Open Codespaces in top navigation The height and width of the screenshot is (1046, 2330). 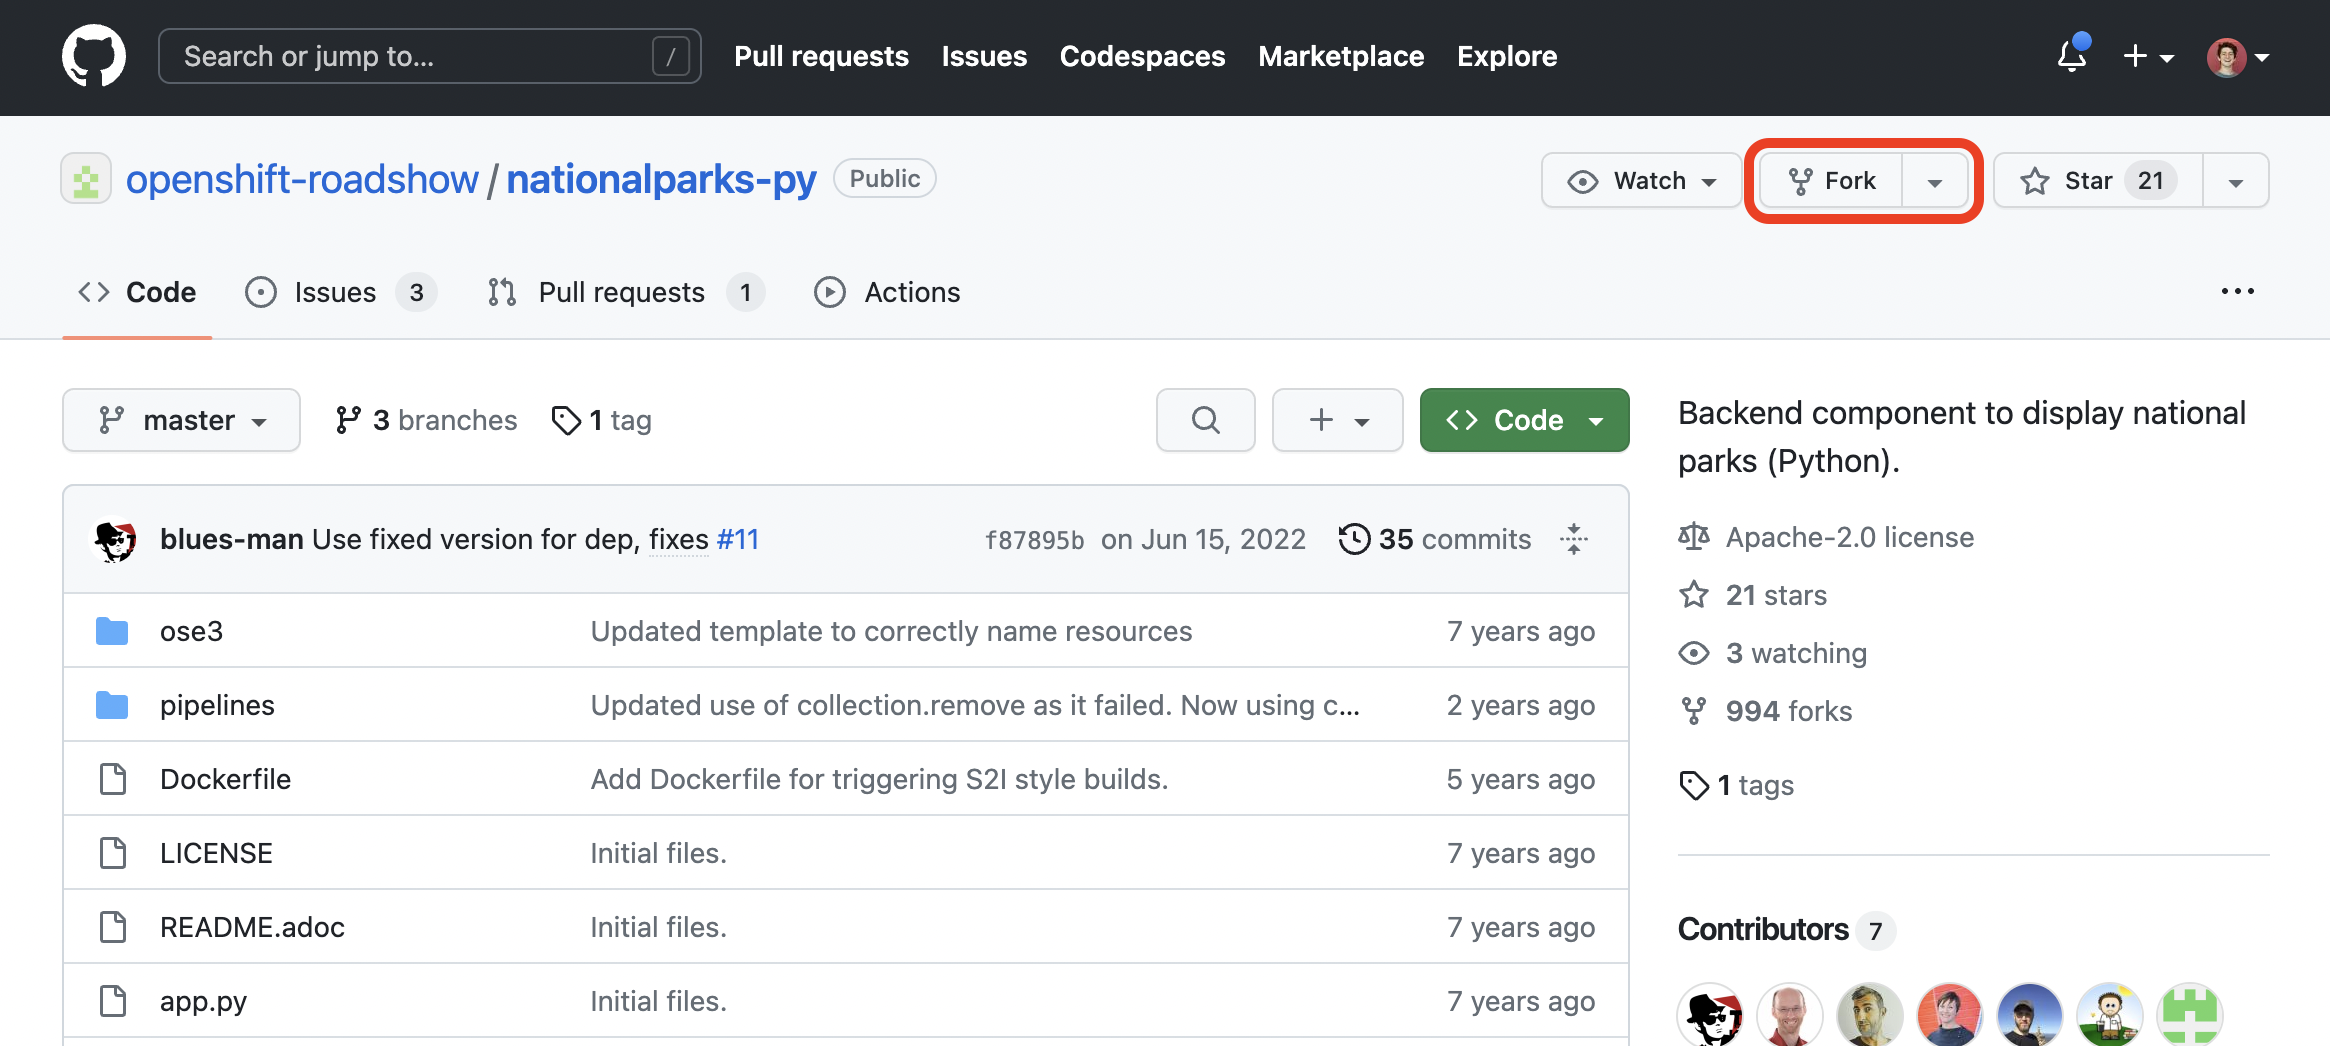[1142, 56]
